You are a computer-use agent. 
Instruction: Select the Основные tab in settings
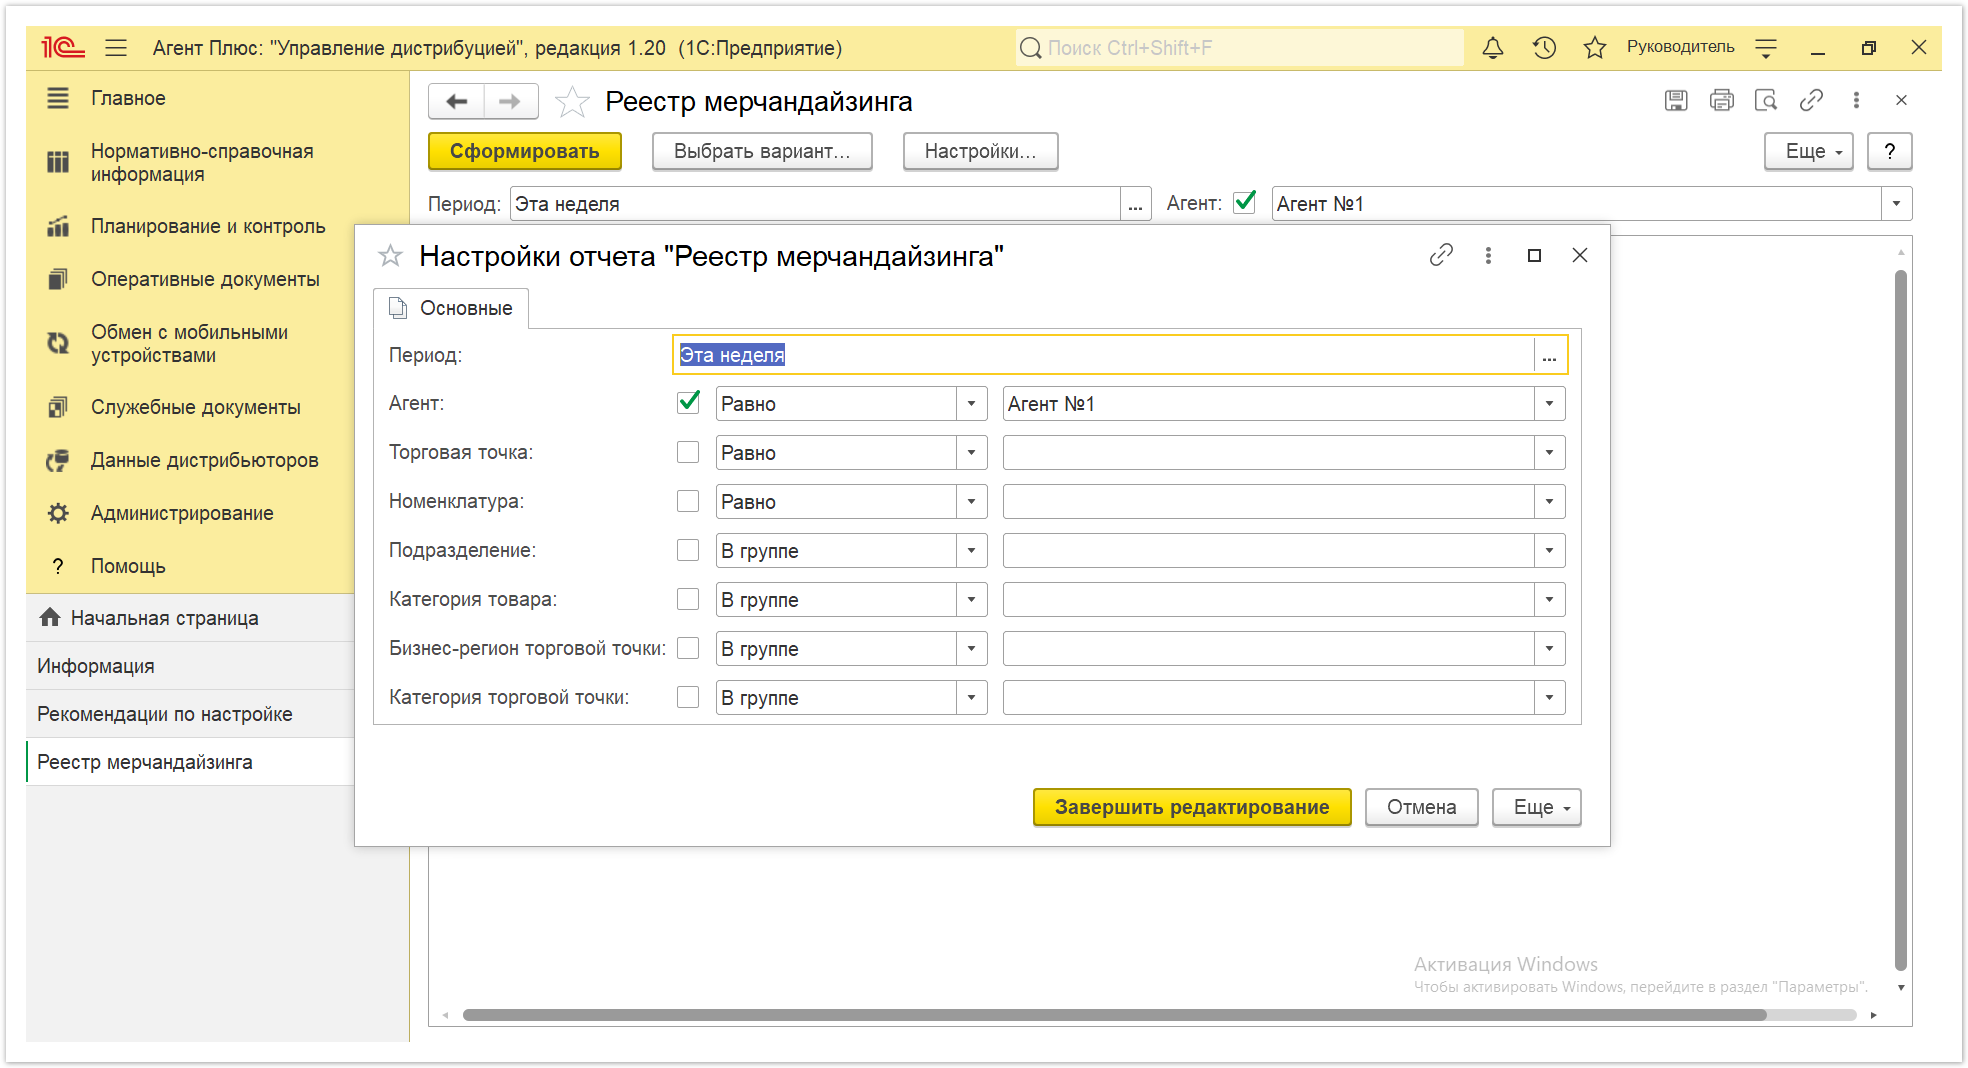[x=451, y=308]
